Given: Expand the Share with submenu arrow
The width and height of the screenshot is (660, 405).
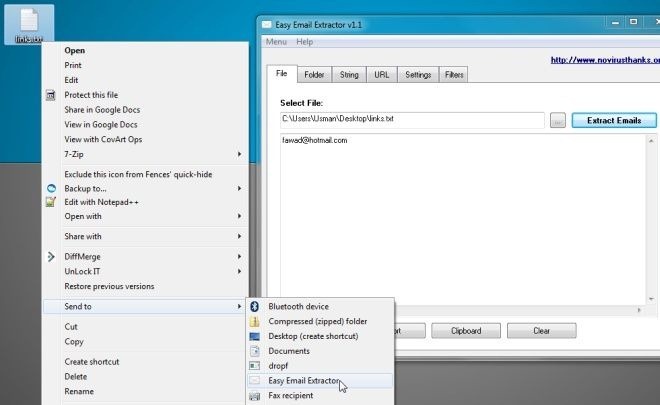Looking at the screenshot, I should (x=240, y=236).
